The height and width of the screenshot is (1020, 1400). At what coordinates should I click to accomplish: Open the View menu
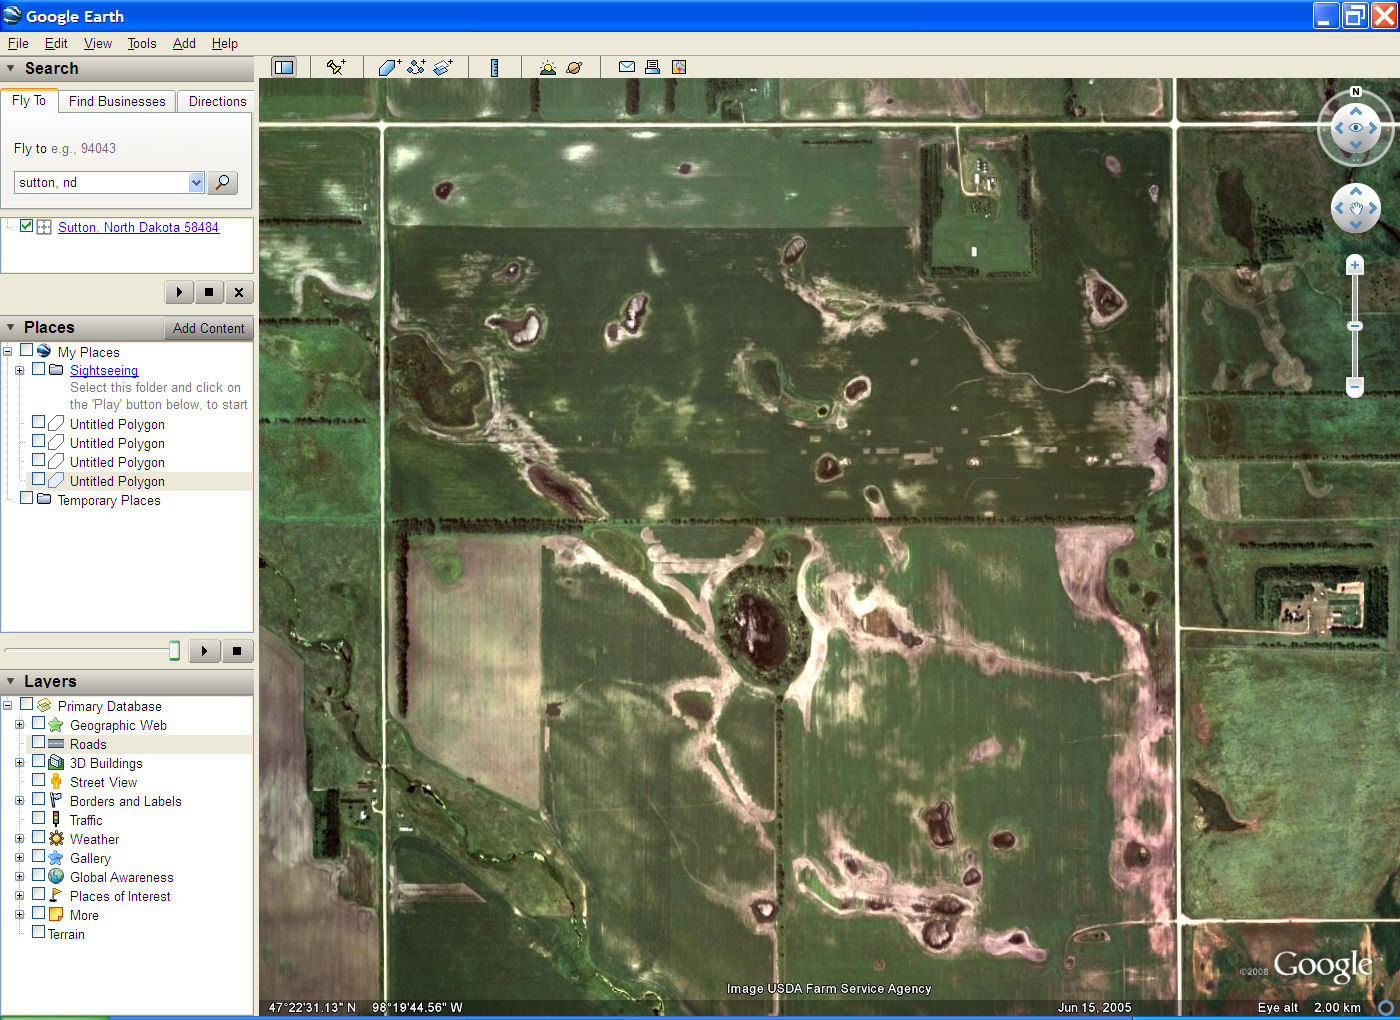tap(98, 43)
